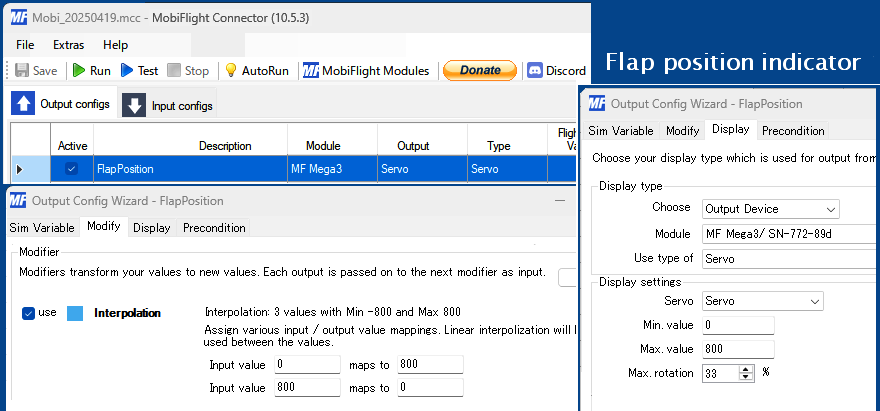Select Modify tab in left wizard

(x=103, y=226)
